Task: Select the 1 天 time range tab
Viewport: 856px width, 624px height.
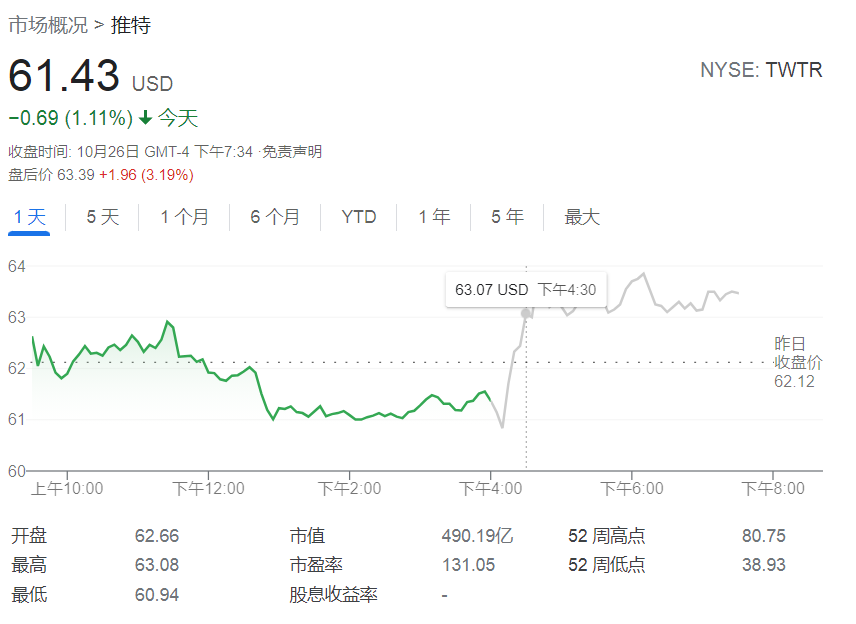Action: (x=29, y=217)
